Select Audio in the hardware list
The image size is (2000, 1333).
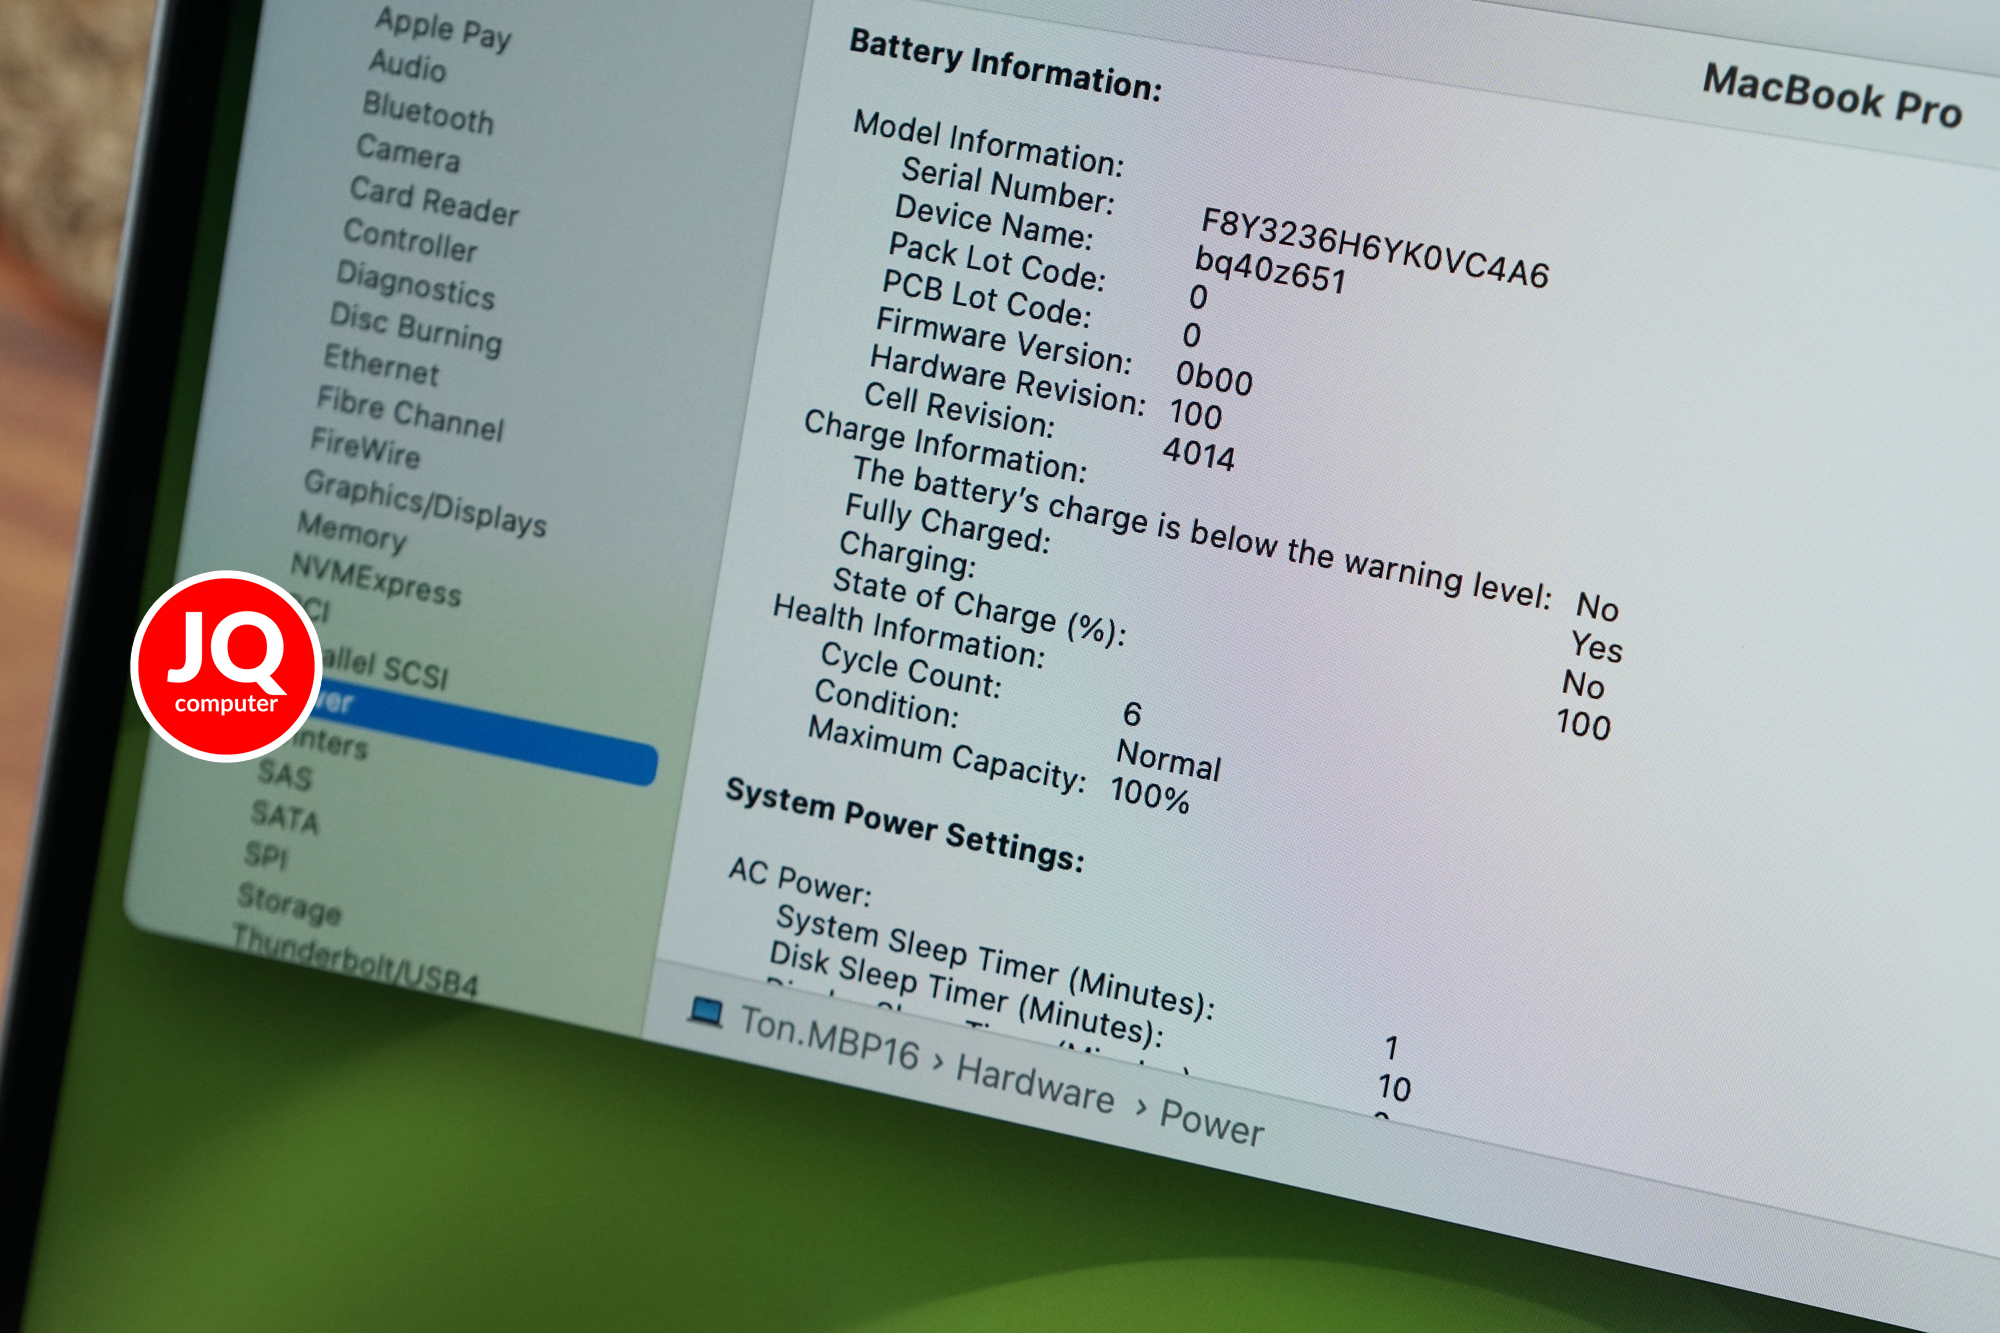tap(407, 66)
